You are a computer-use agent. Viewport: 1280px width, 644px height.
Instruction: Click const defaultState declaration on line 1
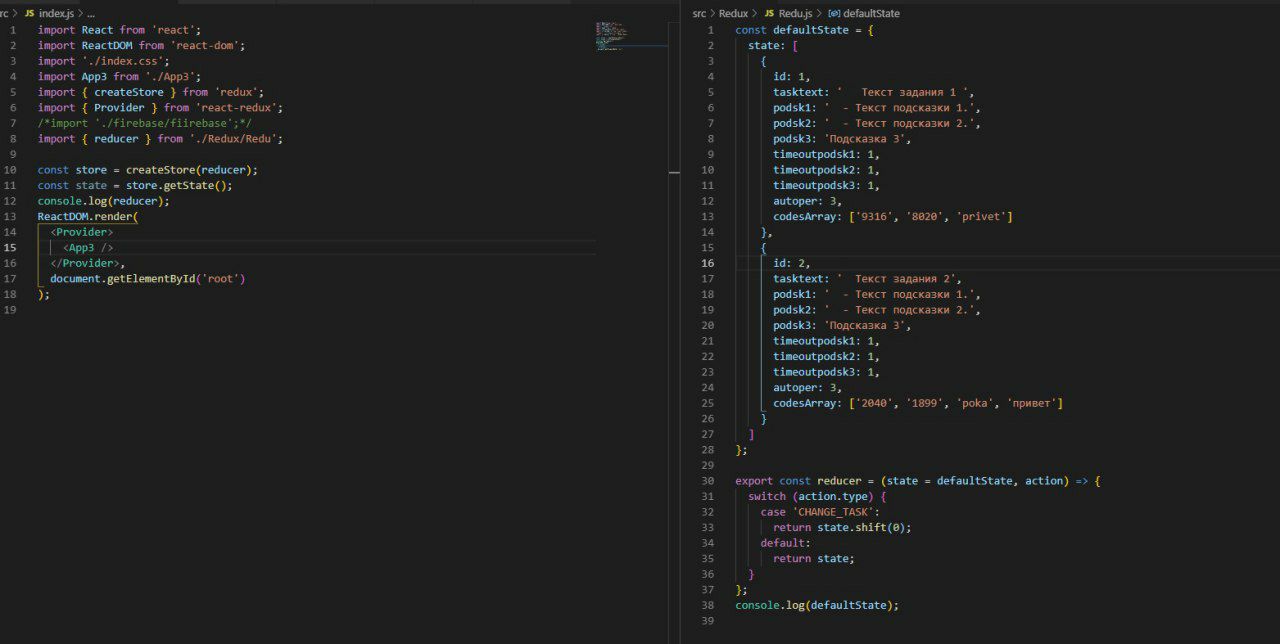[805, 30]
